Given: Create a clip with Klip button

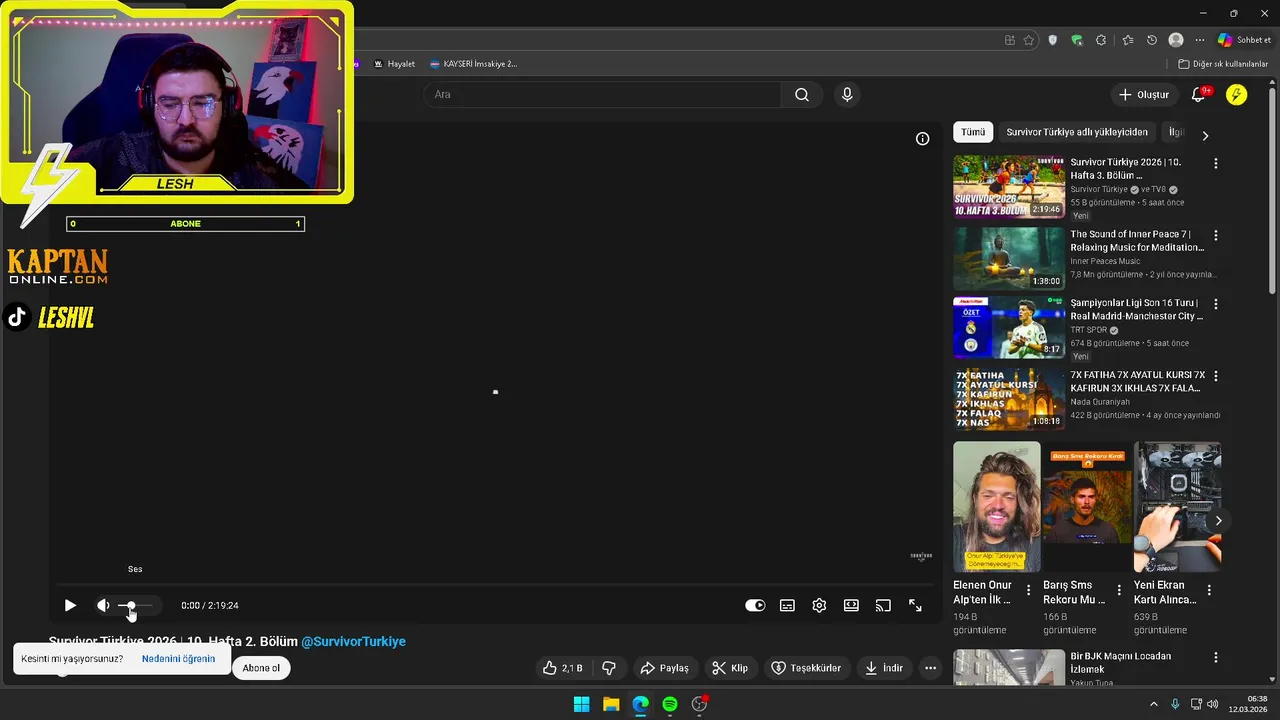Looking at the screenshot, I should pyautogui.click(x=730, y=668).
